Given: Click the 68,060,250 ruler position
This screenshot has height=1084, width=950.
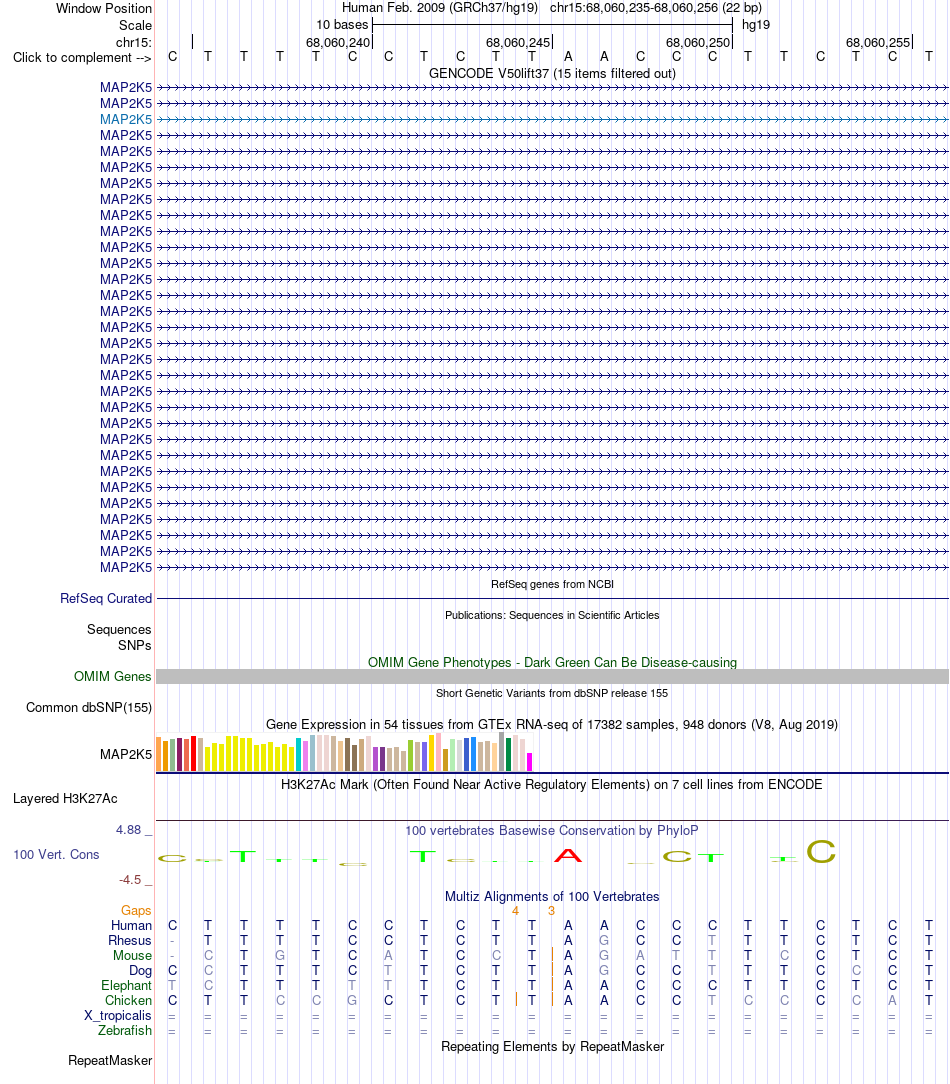Looking at the screenshot, I should point(698,43).
